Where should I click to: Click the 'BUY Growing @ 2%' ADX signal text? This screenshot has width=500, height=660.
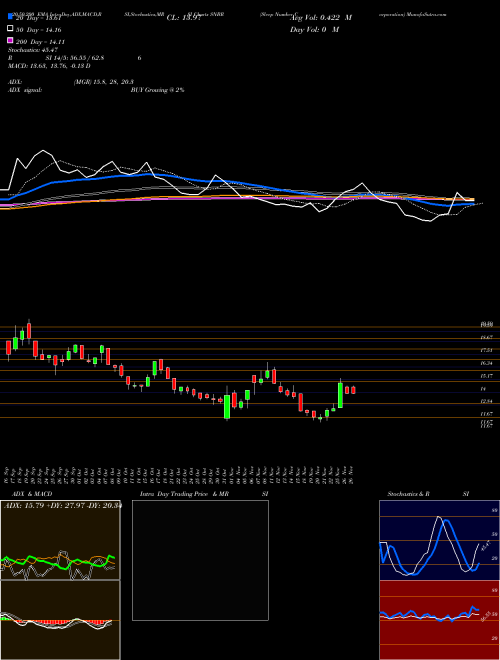point(157,90)
